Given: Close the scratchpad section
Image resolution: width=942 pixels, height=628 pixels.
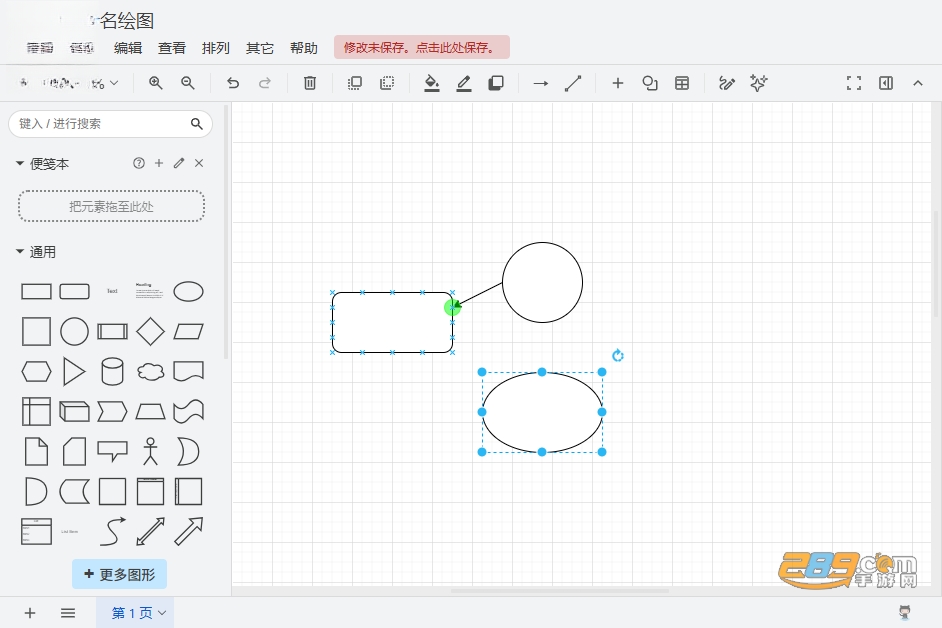Looking at the screenshot, I should (199, 163).
